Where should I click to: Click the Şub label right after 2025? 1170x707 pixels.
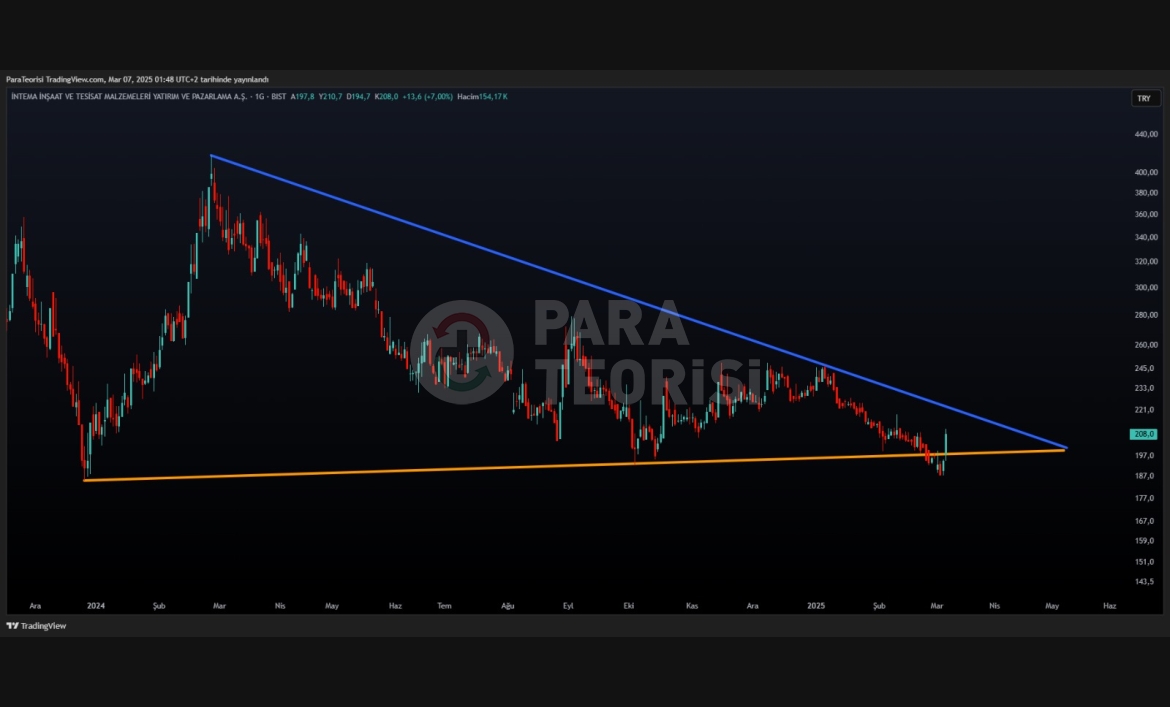(x=879, y=606)
